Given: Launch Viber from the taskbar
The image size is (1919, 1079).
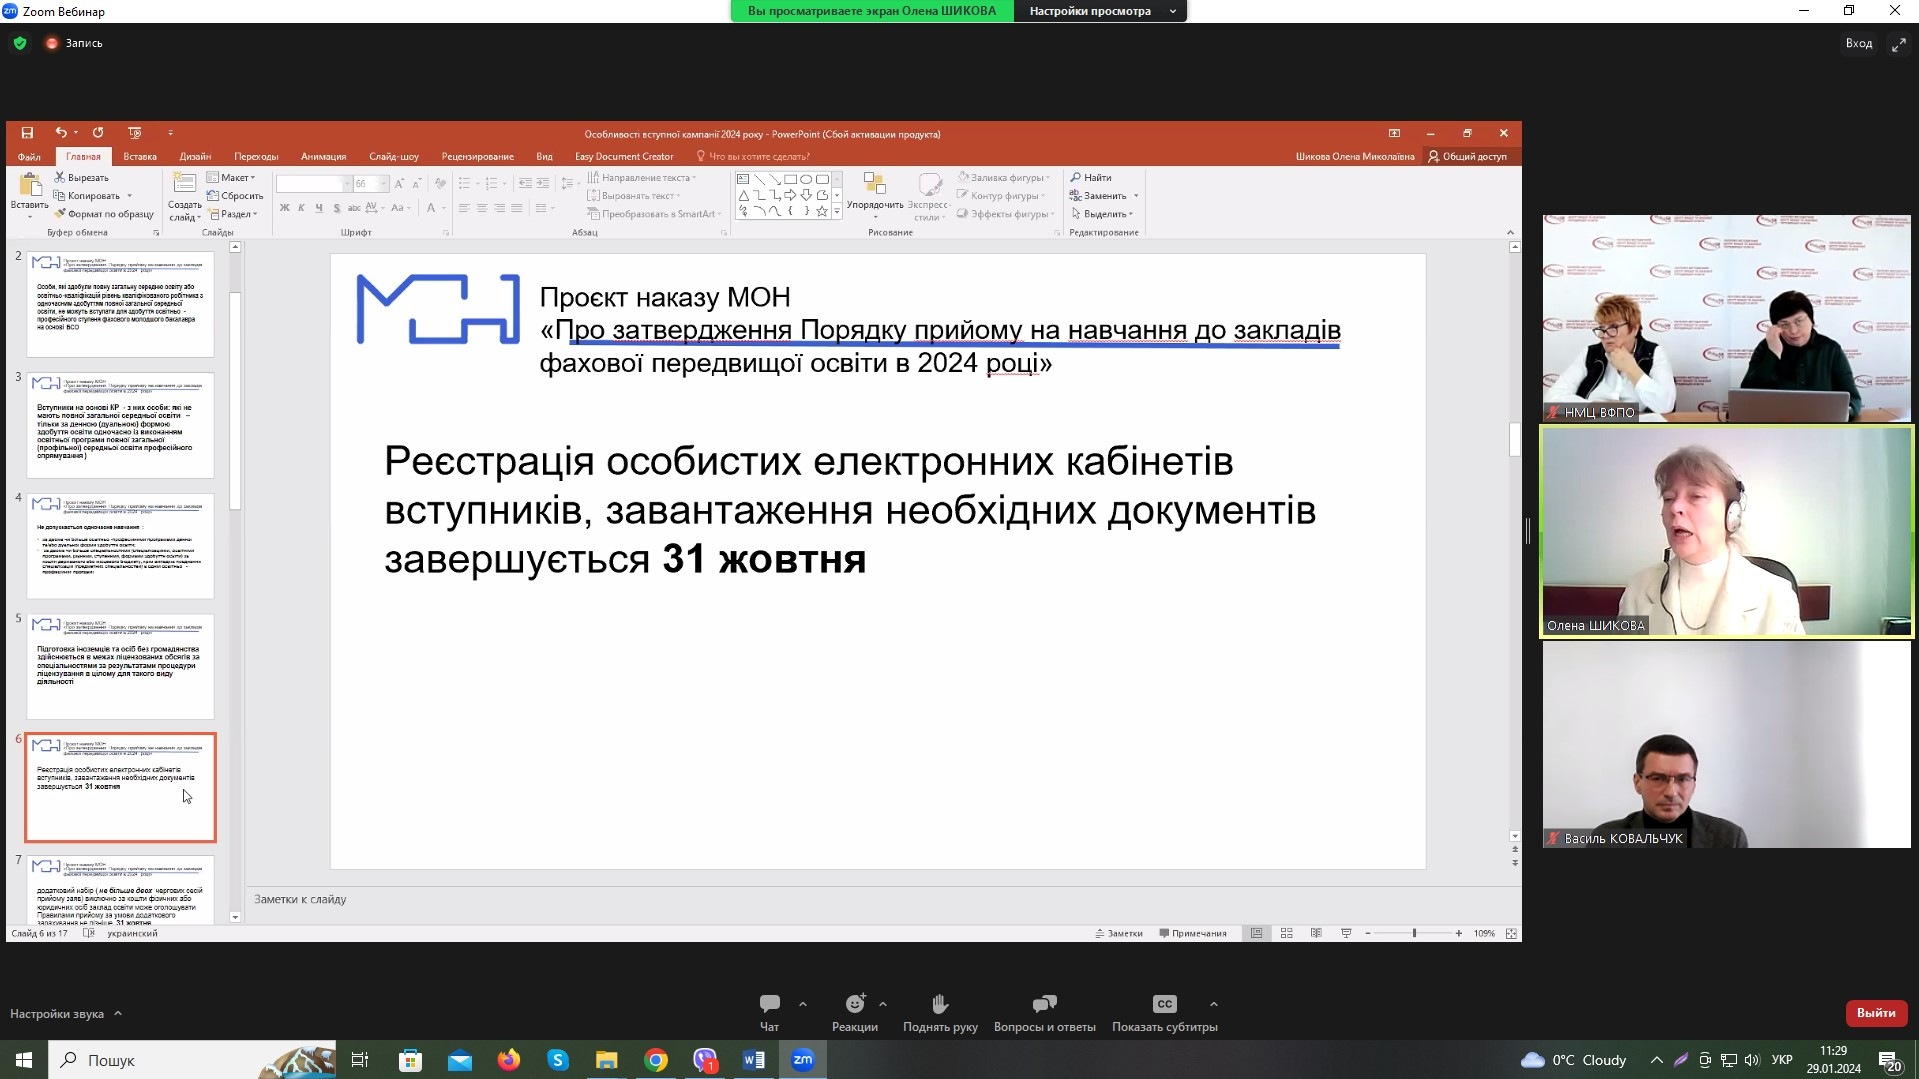Looking at the screenshot, I should click(x=705, y=1060).
